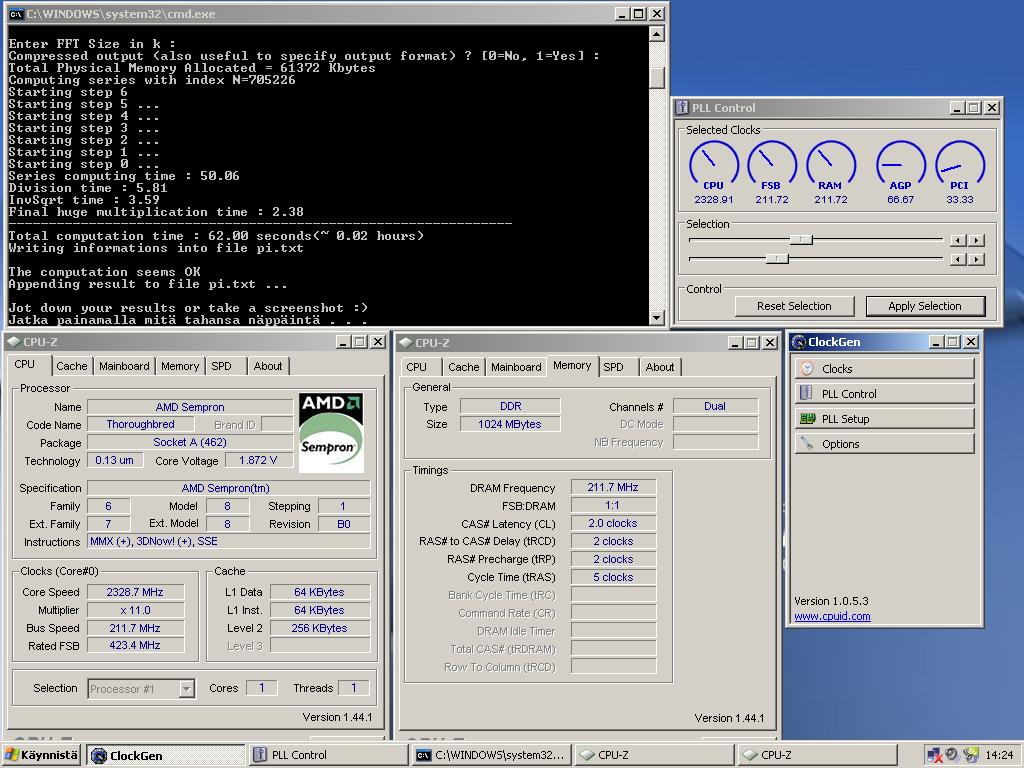This screenshot has width=1024, height=768.
Task: Switch to ClockGen taskbar button
Action: pos(166,756)
